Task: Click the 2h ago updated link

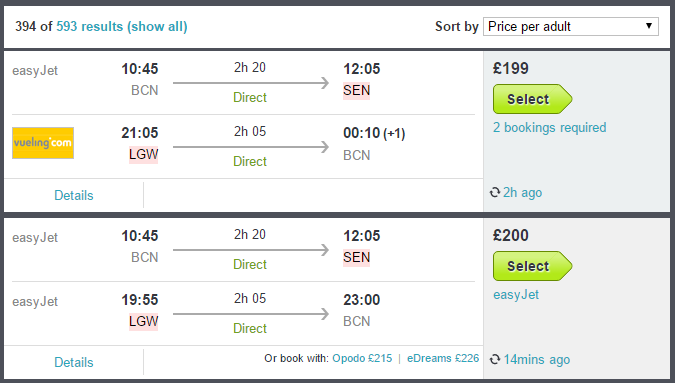Action: coord(523,193)
